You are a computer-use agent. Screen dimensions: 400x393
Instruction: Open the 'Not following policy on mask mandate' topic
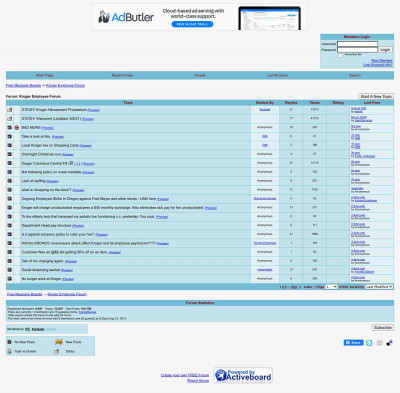51,172
